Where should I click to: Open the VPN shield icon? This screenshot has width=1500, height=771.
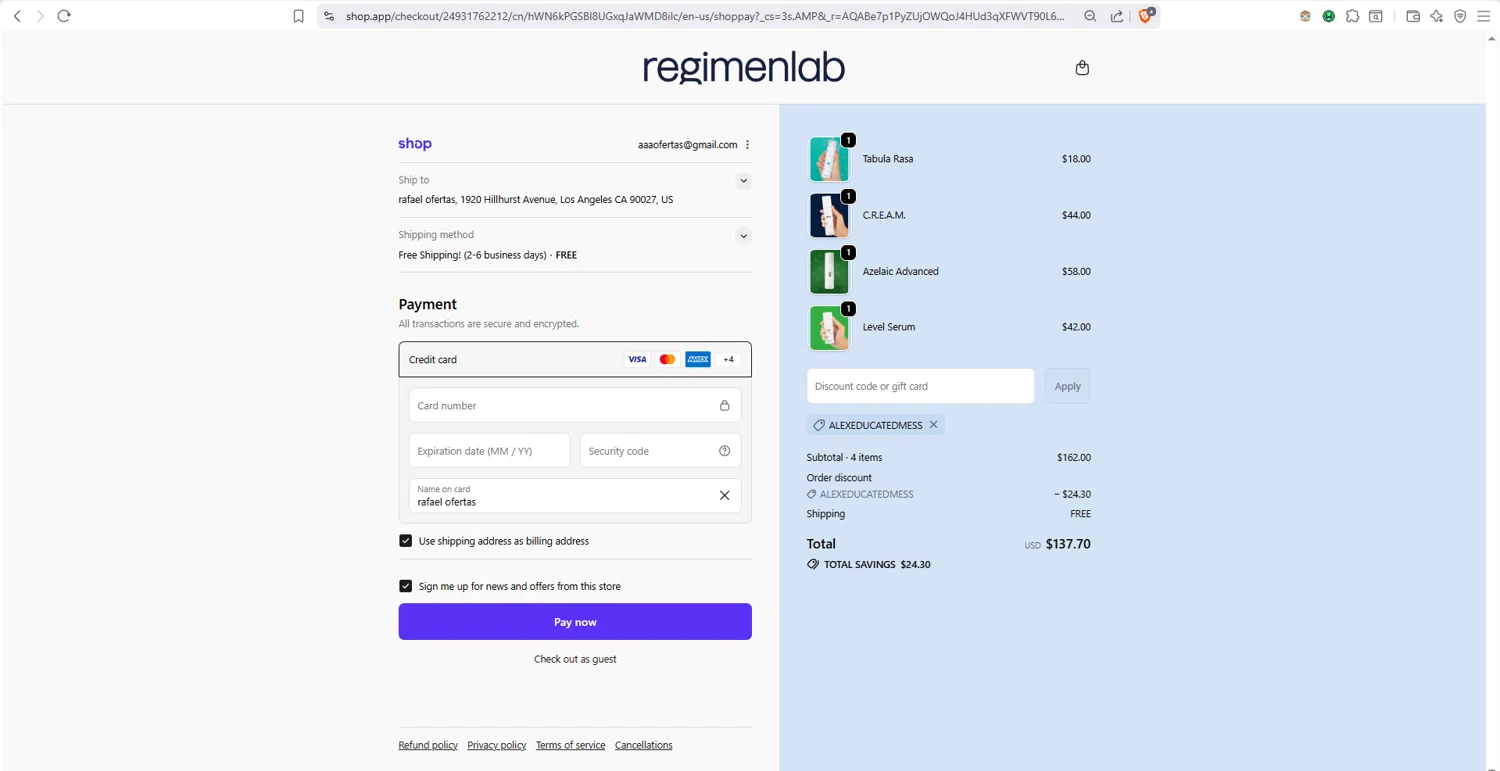pos(1460,16)
